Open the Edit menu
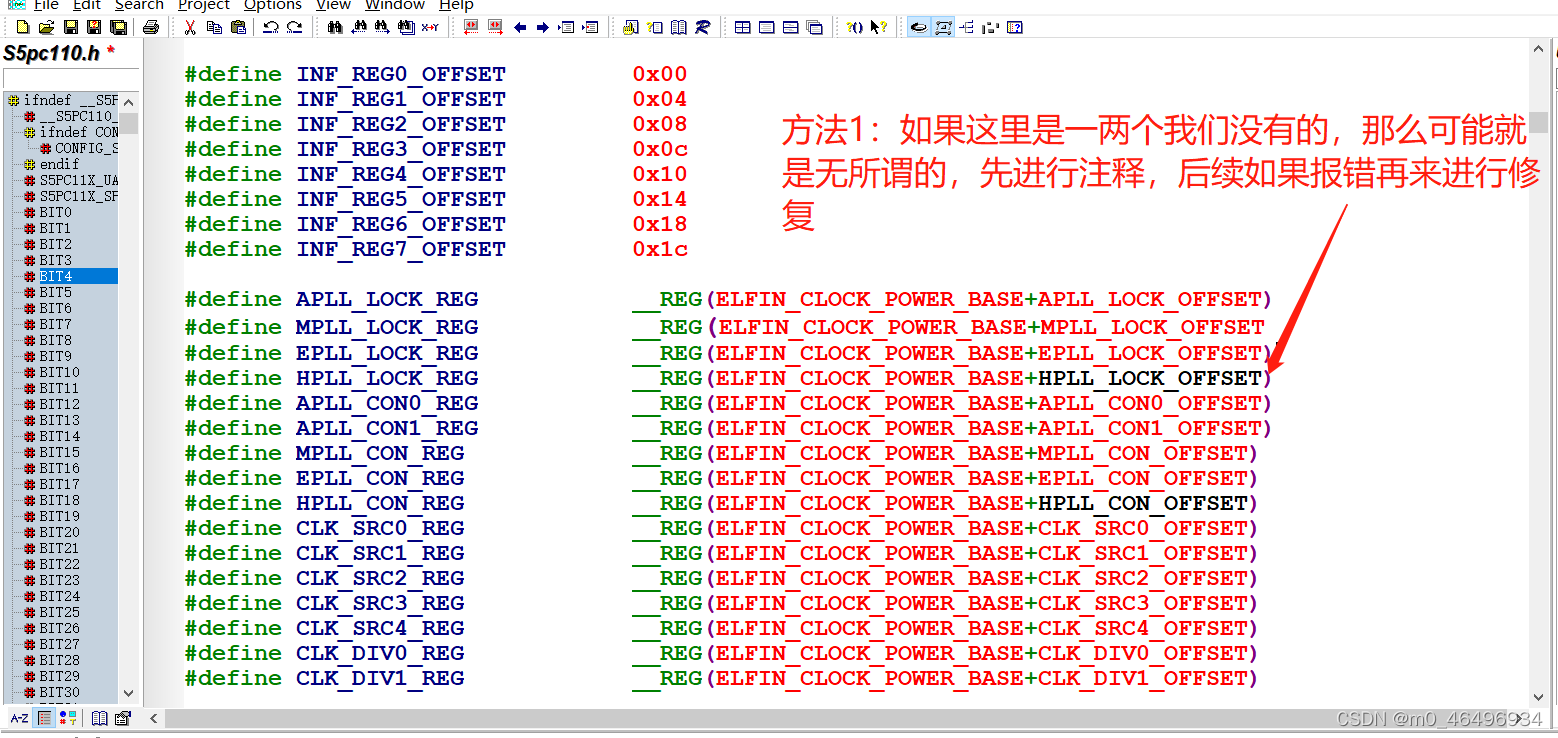1558x738 pixels. coord(87,5)
